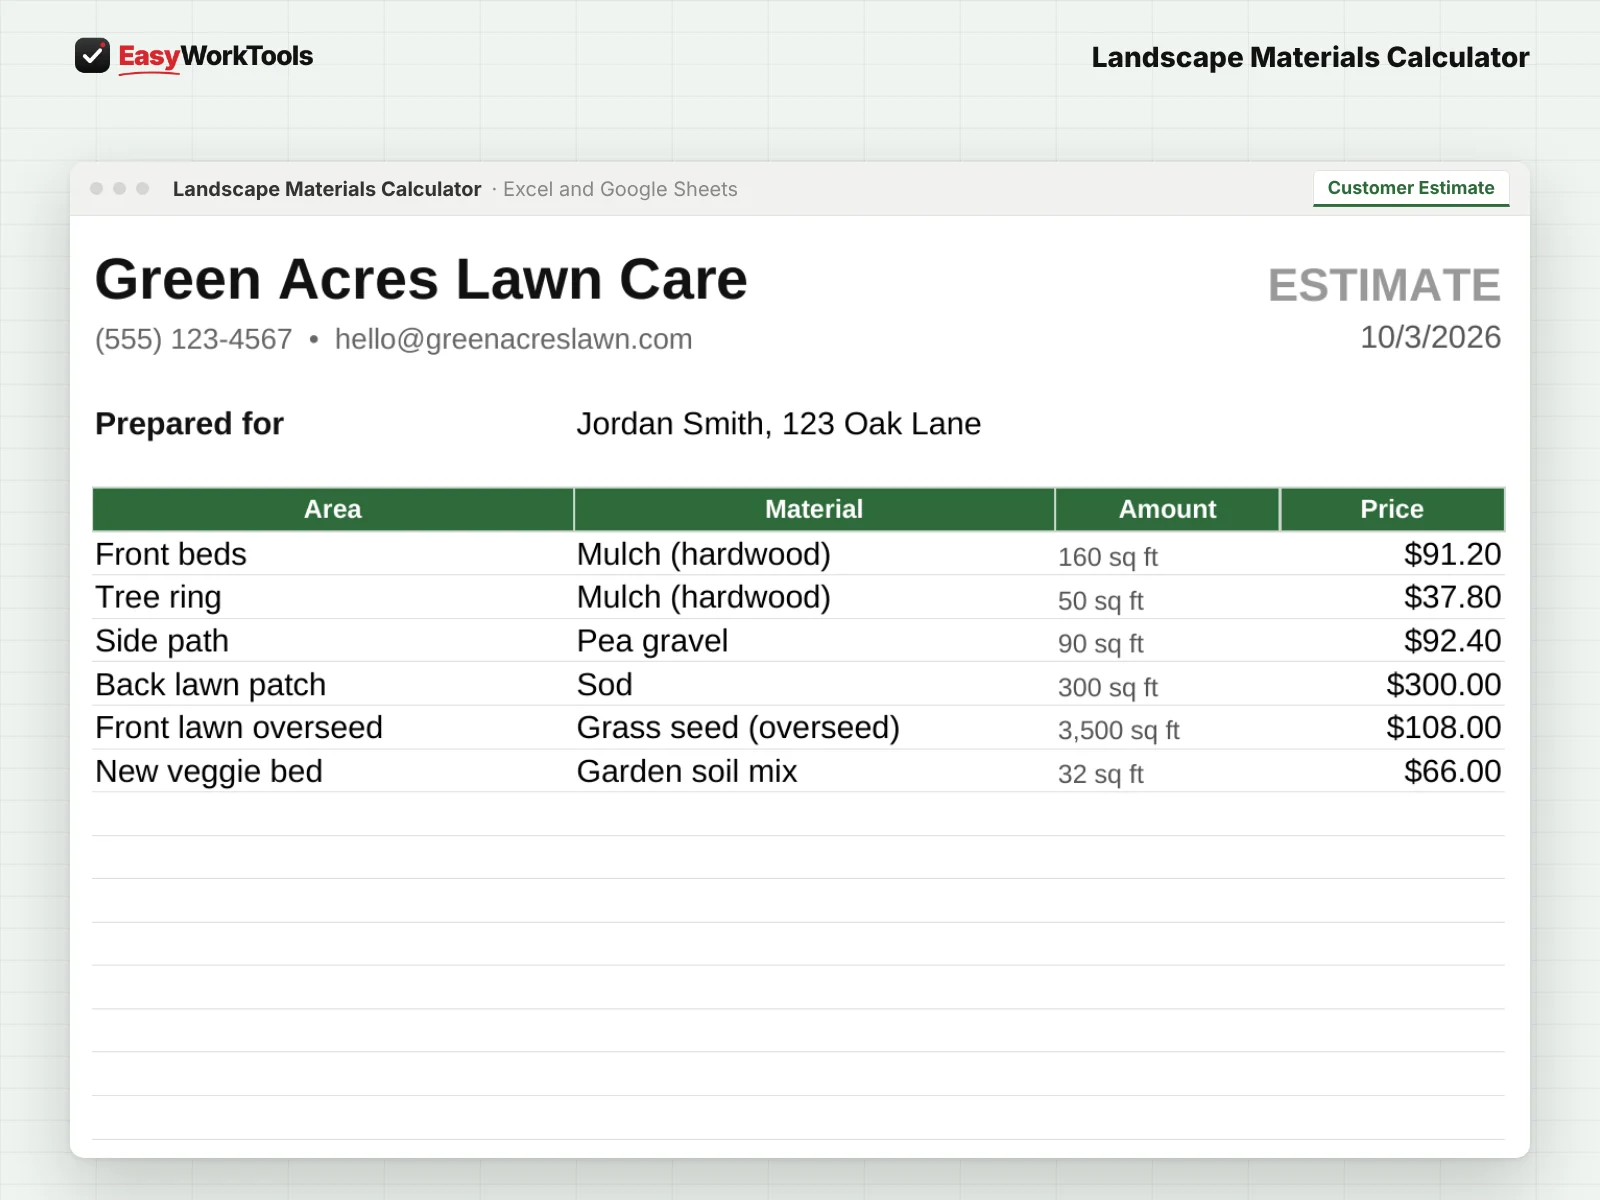The image size is (1600, 1200).
Task: Click the 'Grass seed (overseed)' material cell
Action: [x=814, y=728]
